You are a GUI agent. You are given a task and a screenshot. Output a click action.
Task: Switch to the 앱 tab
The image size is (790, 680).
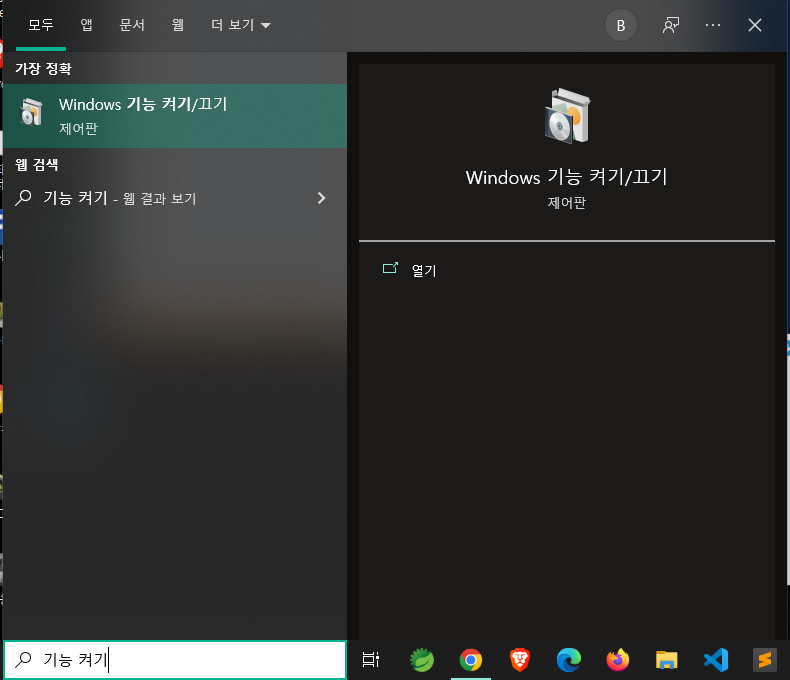(x=87, y=25)
